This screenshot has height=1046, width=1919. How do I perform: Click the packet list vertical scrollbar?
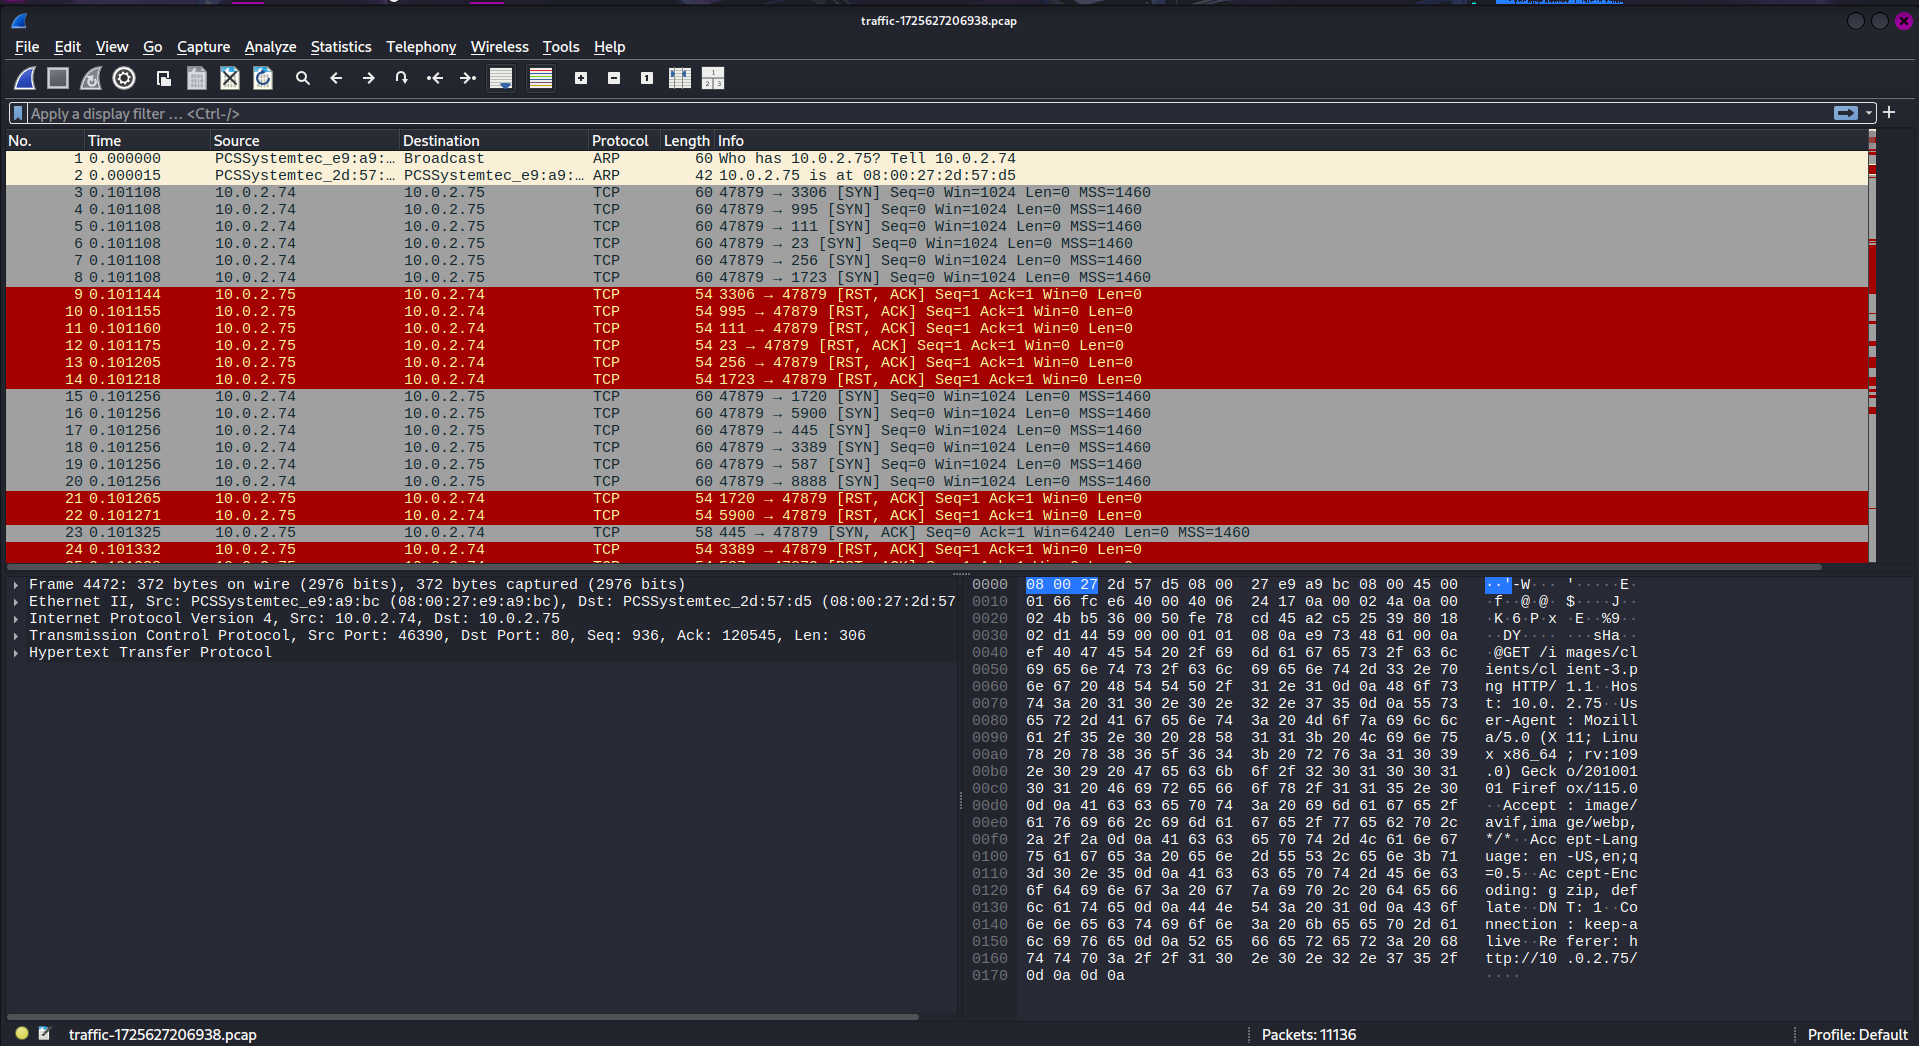click(1872, 346)
